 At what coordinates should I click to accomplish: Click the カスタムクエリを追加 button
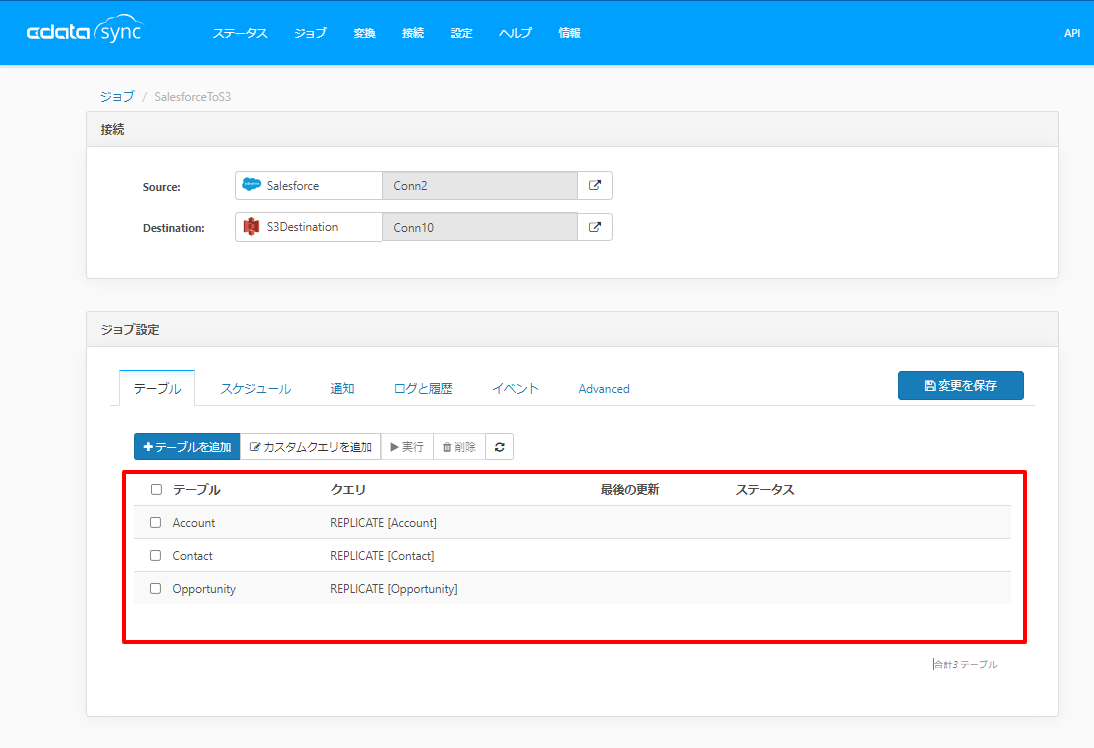(310, 447)
